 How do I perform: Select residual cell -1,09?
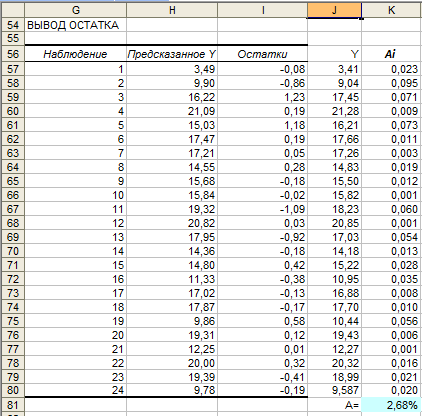pyautogui.click(x=263, y=209)
